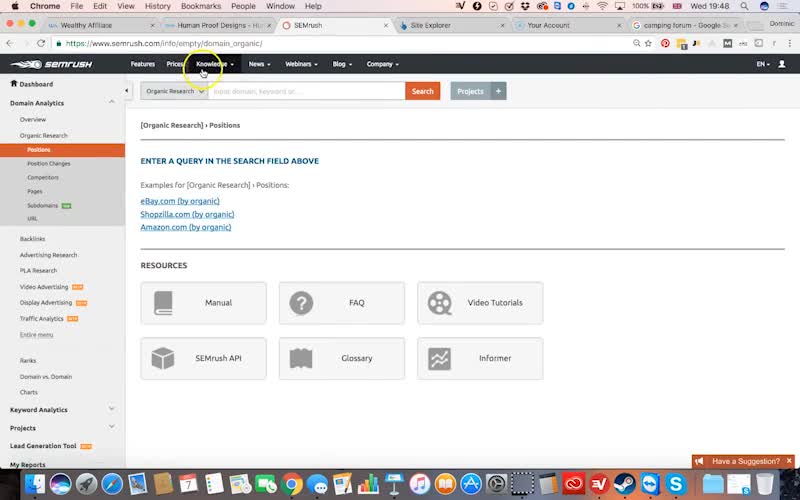Click the Projects button
The image size is (800, 500).
pos(470,91)
